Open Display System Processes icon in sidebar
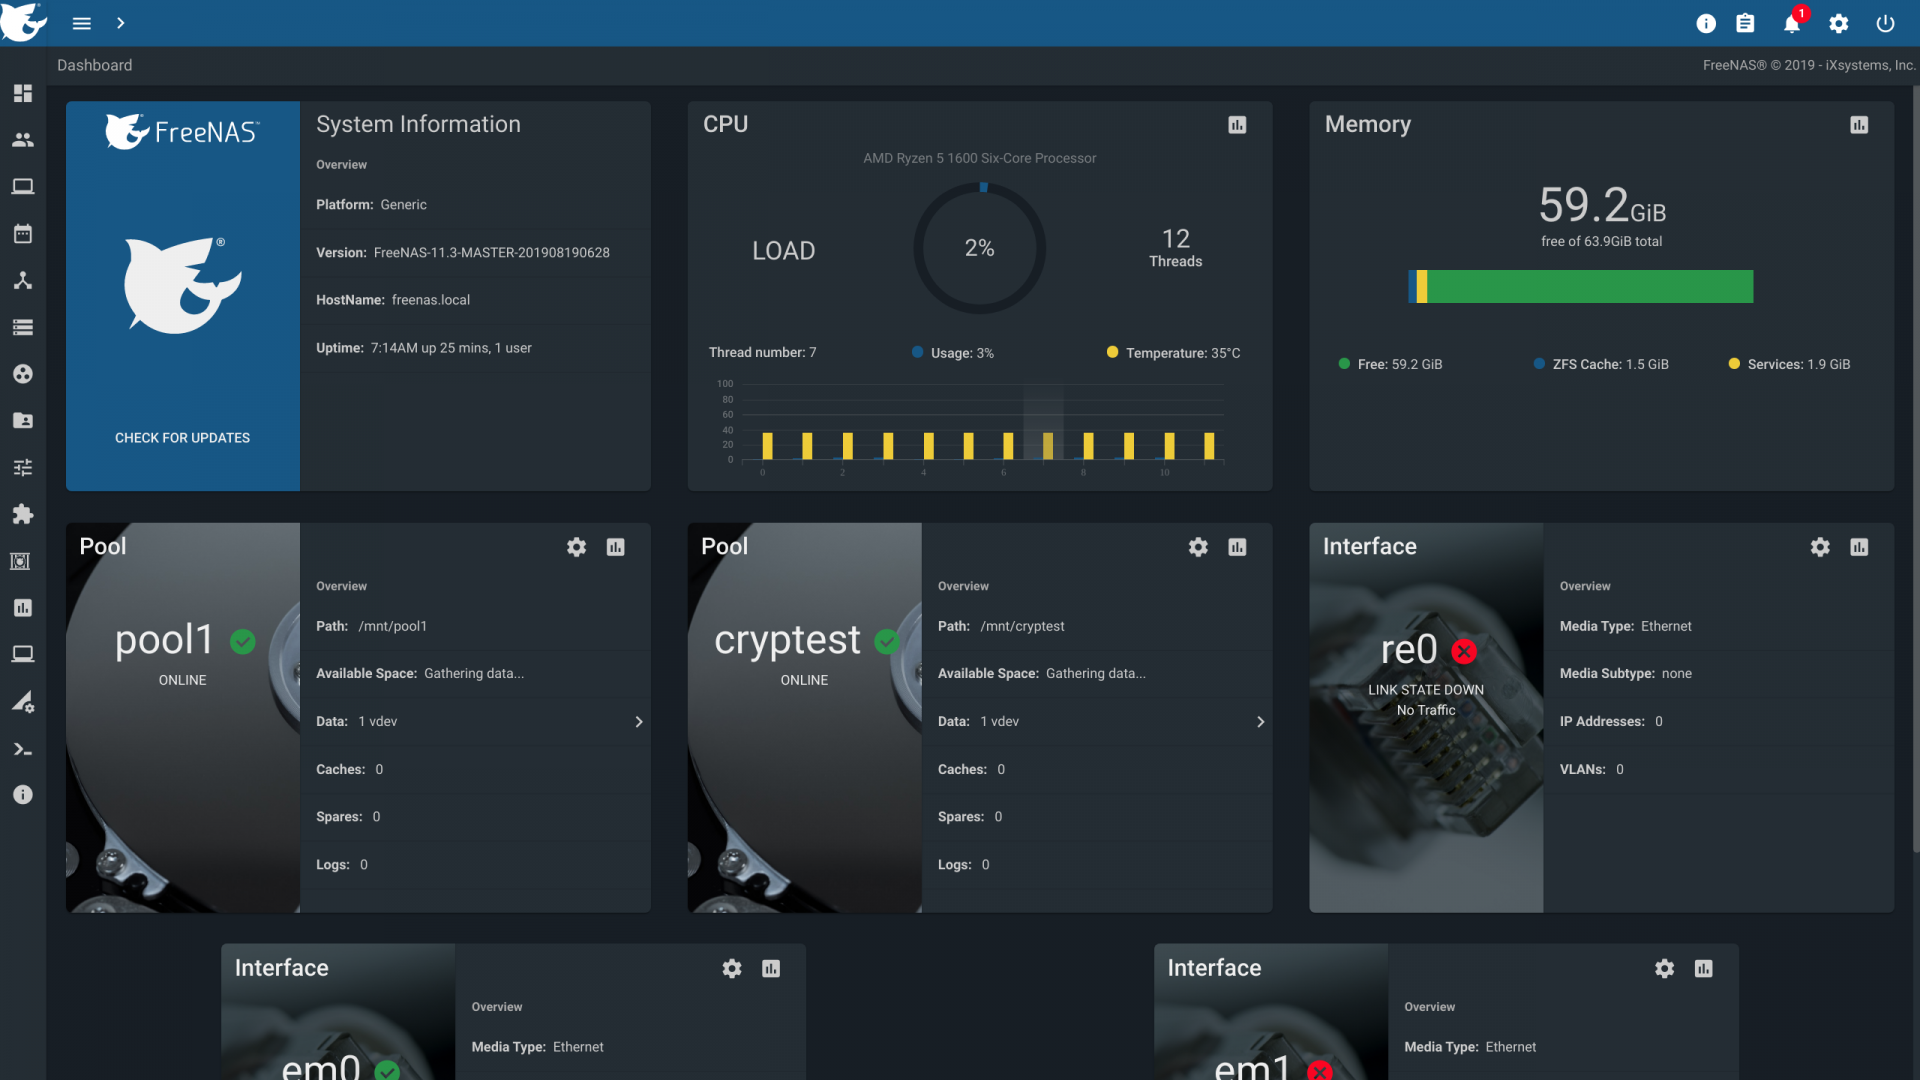This screenshot has width=1920, height=1080. click(23, 702)
